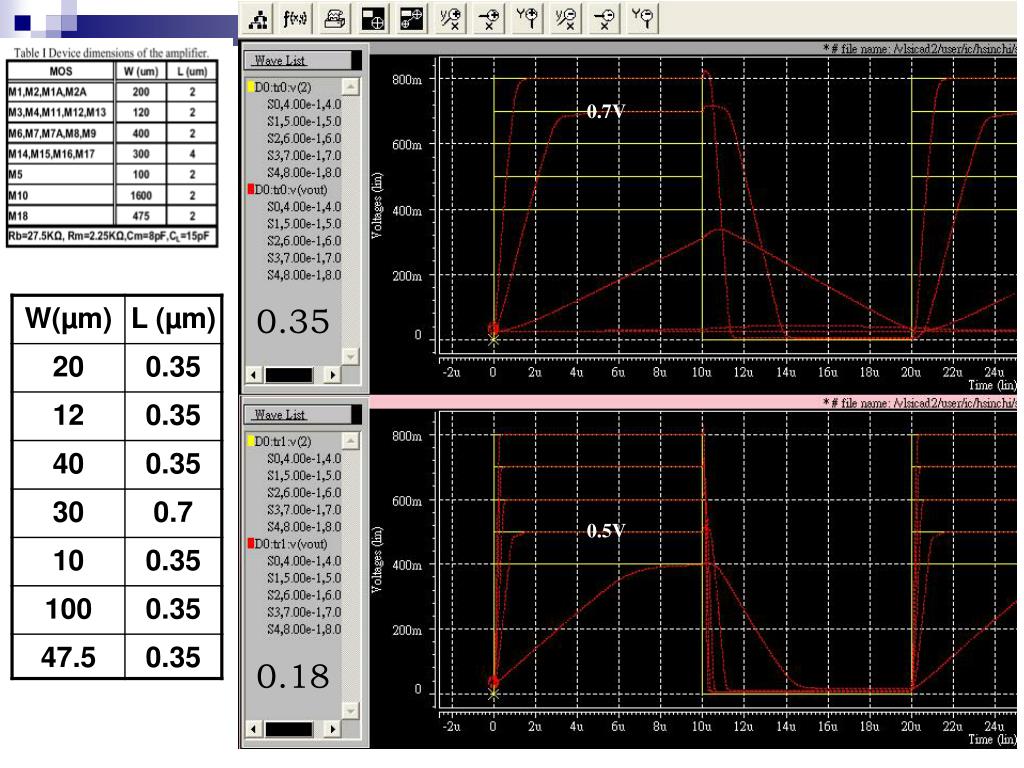Click the 0.7 length cell in the large table
The height and width of the screenshot is (768, 1024).
tap(173, 512)
